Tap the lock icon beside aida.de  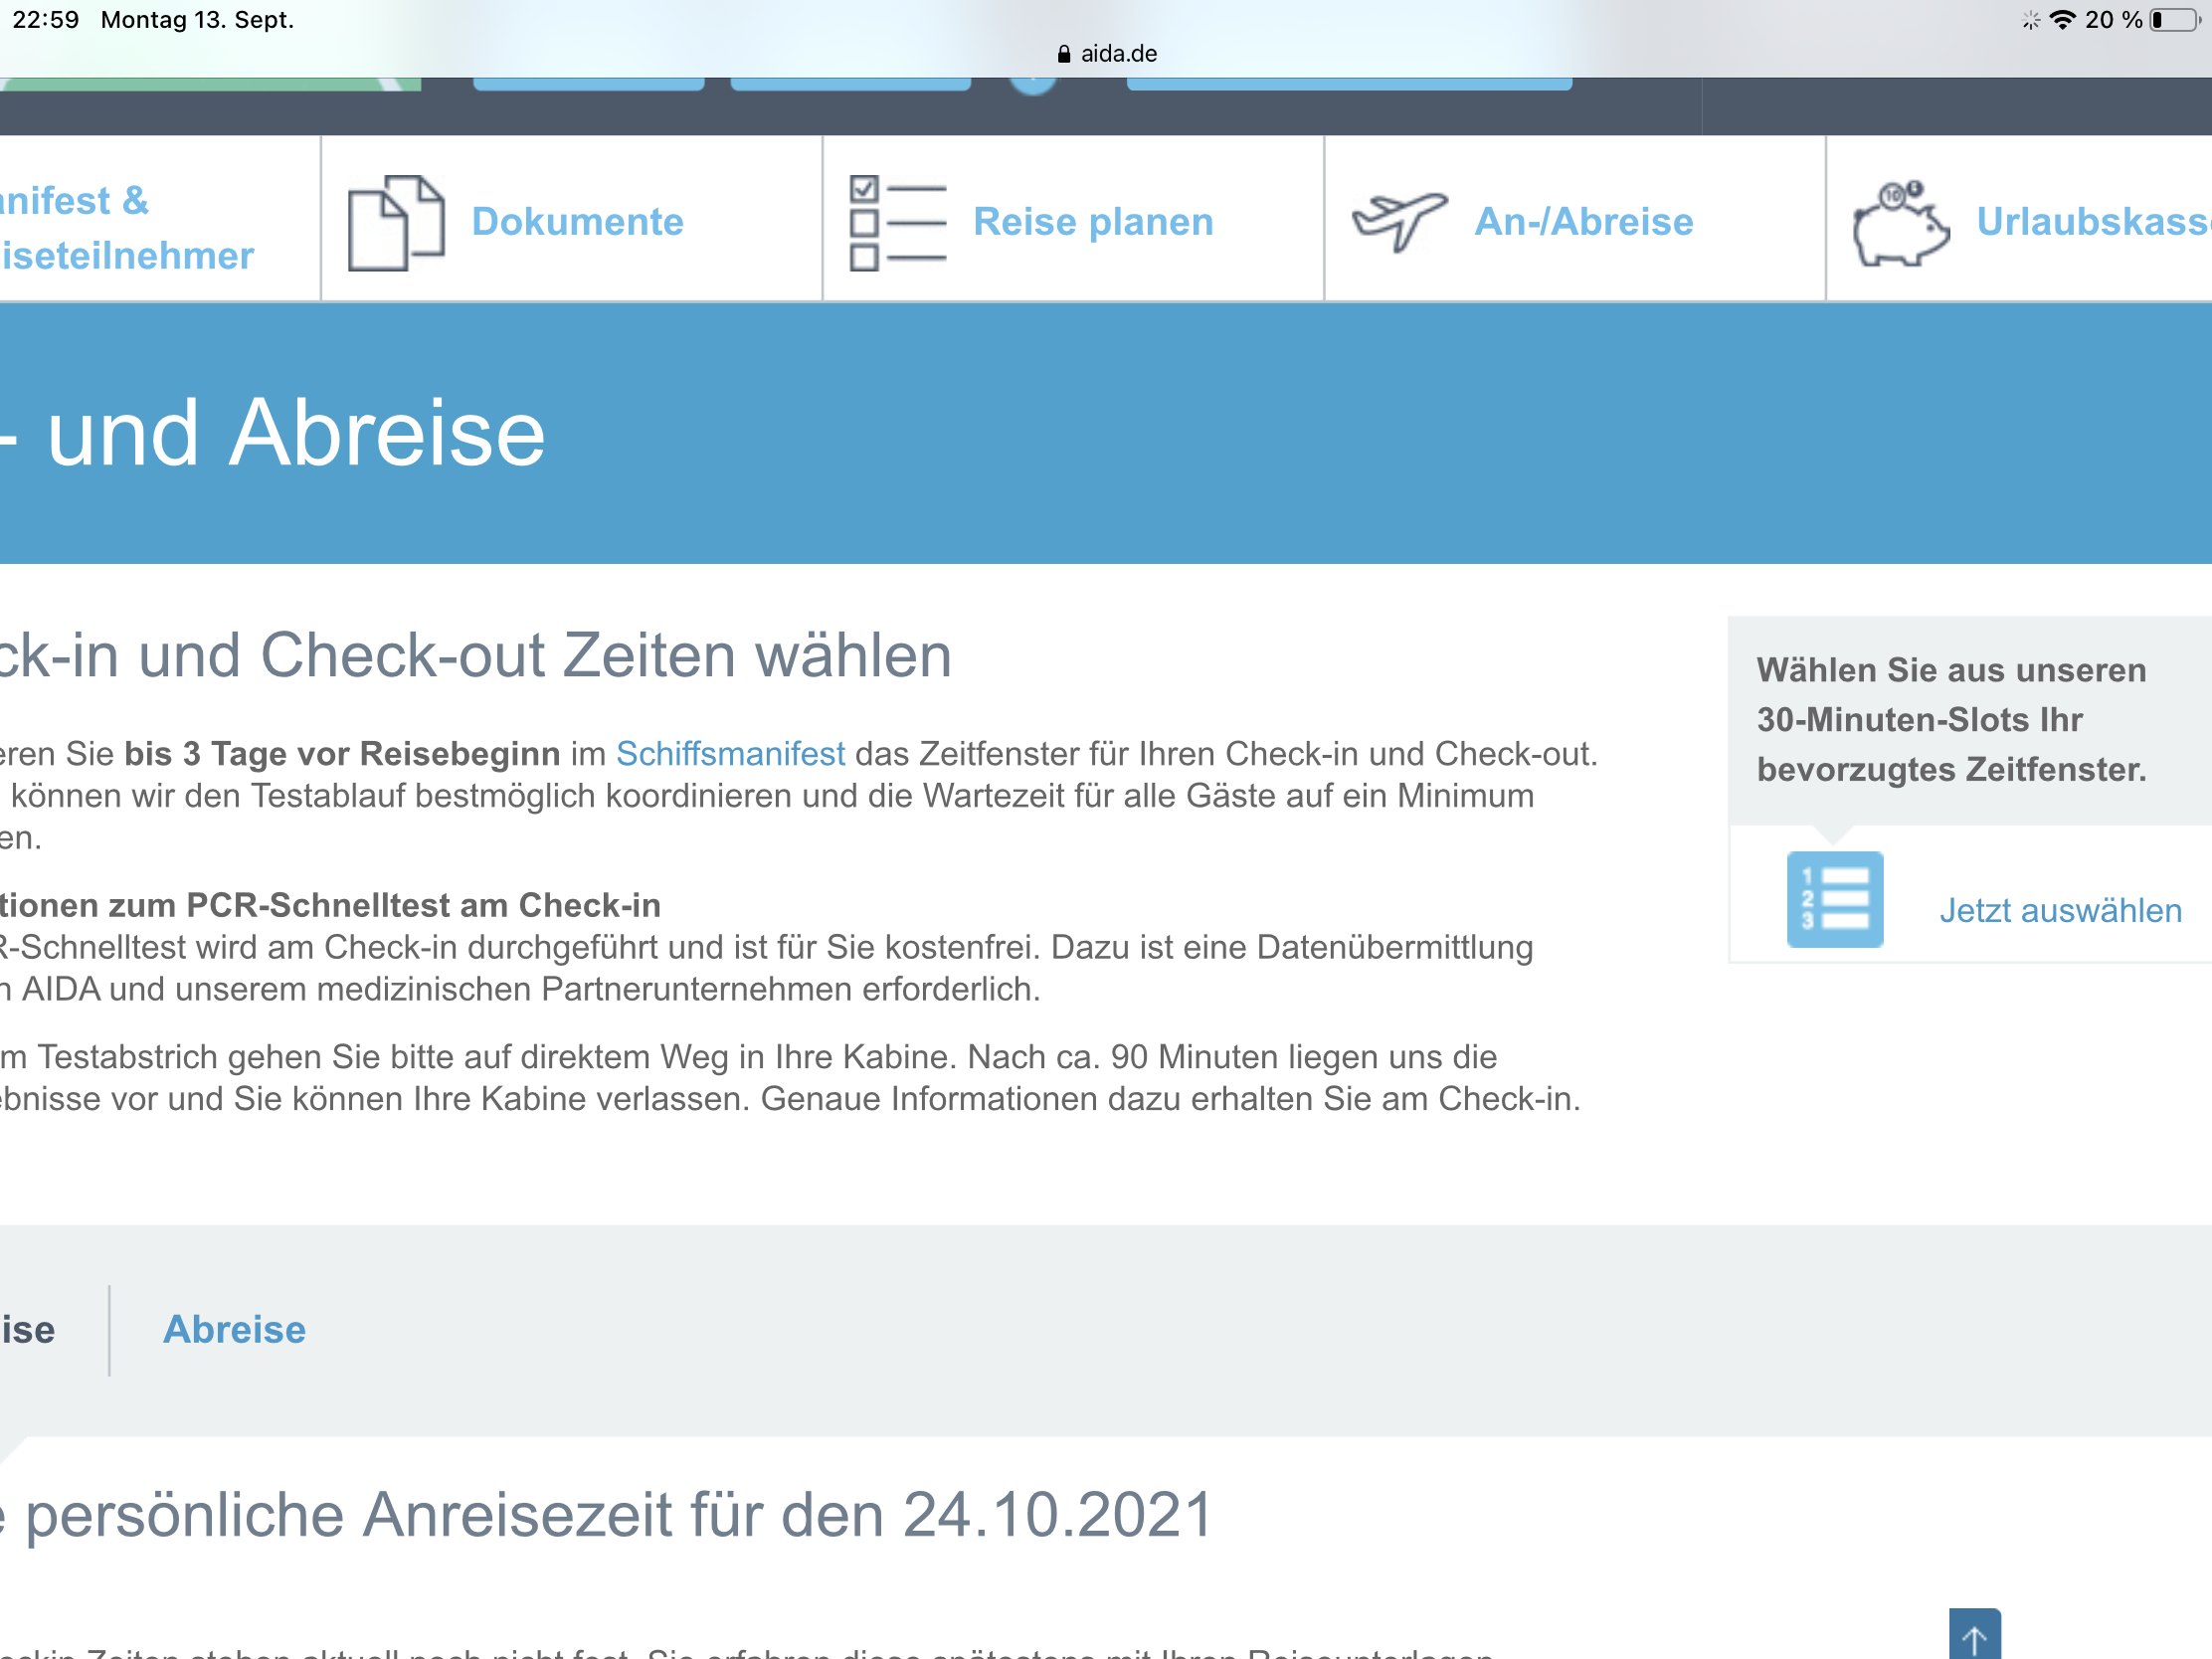(x=1063, y=54)
